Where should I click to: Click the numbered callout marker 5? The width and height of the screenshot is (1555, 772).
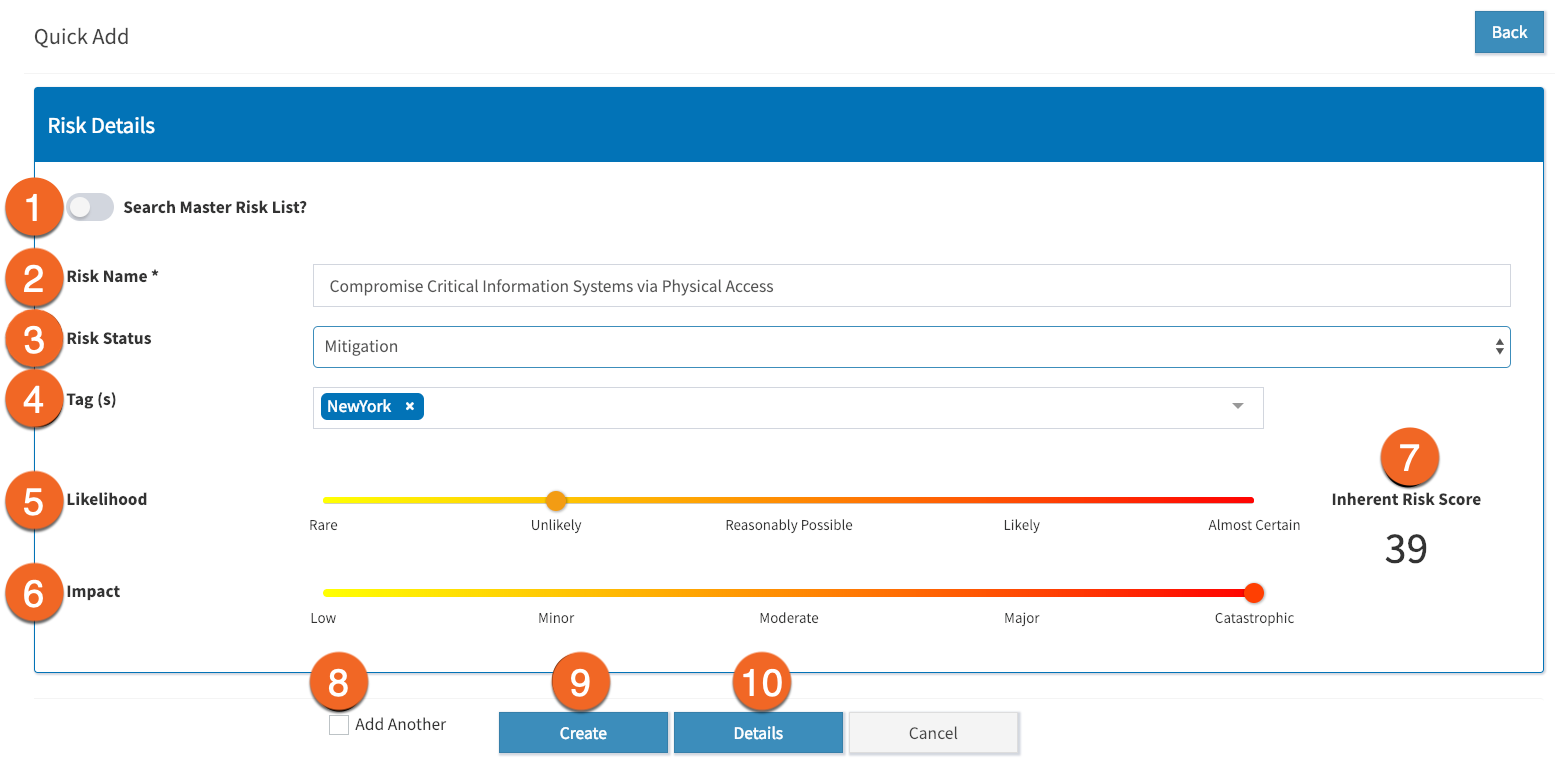point(33,501)
